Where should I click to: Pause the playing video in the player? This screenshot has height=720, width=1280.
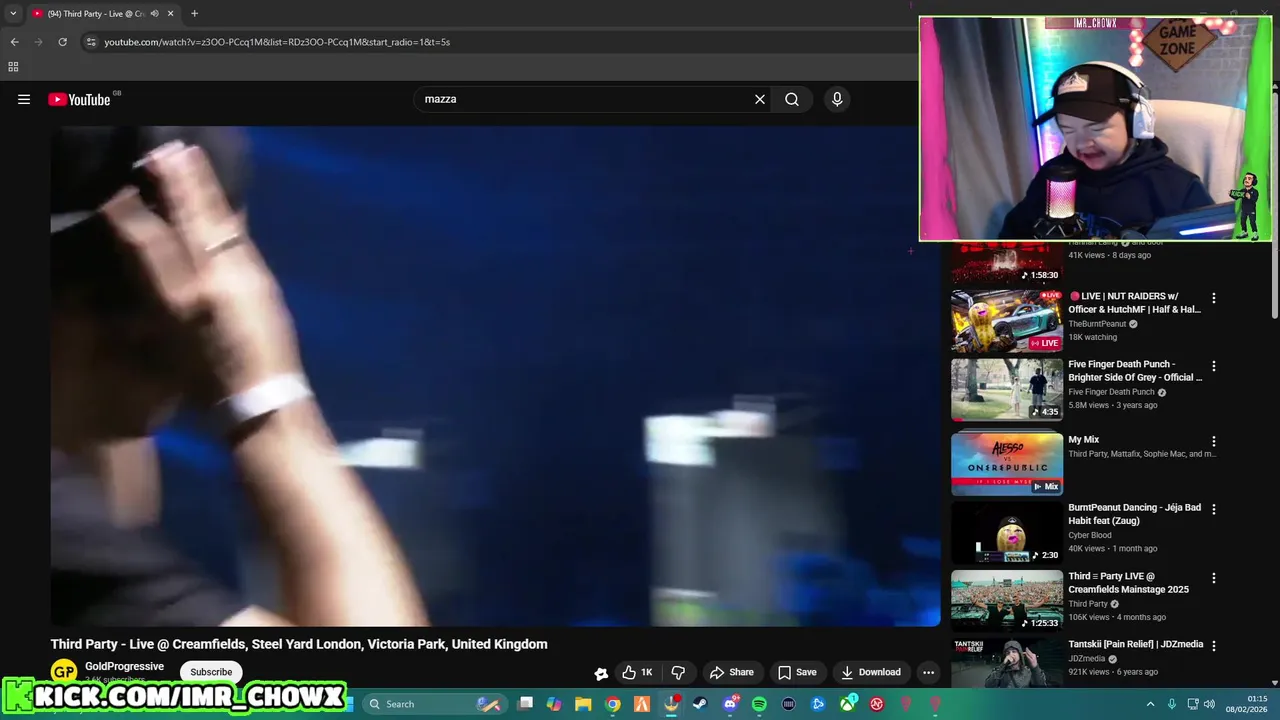[x=495, y=375]
